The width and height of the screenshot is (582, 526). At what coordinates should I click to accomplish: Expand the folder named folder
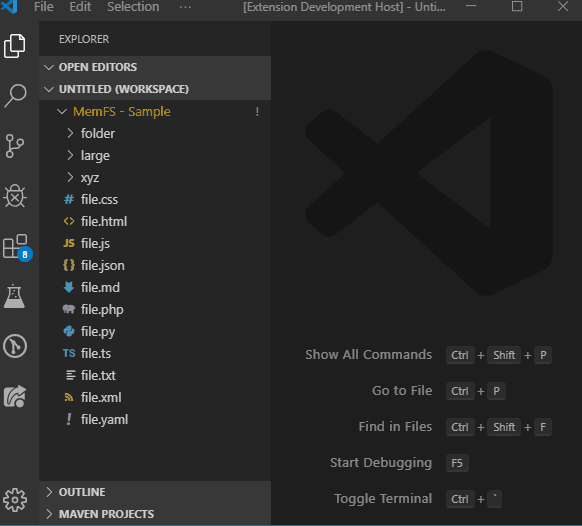point(70,133)
